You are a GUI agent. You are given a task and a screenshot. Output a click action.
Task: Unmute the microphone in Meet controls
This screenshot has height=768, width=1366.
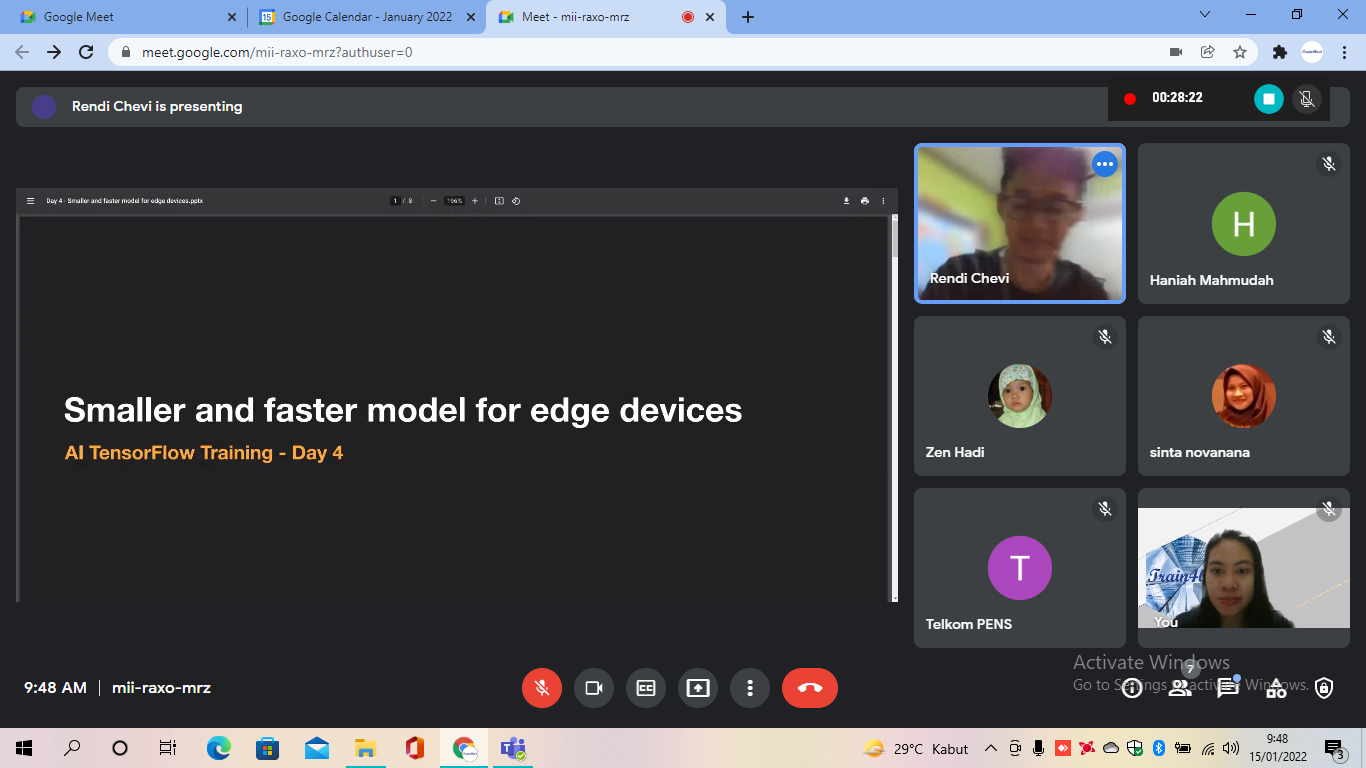pyautogui.click(x=542, y=688)
